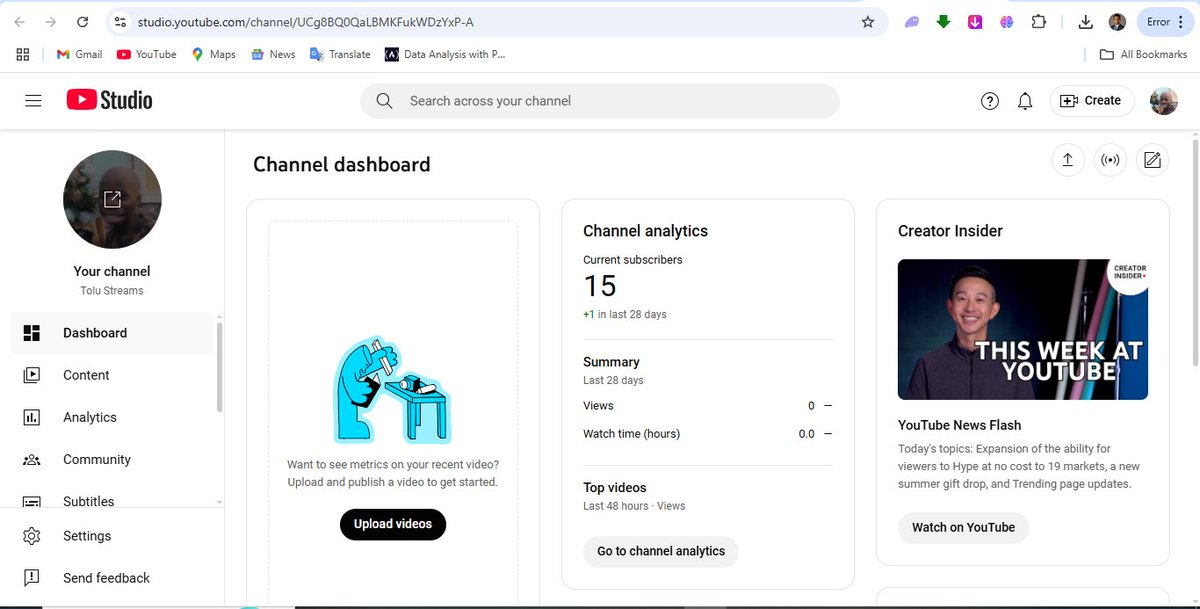Reload the page with the refresh icon
The image size is (1200, 609).
tap(83, 22)
